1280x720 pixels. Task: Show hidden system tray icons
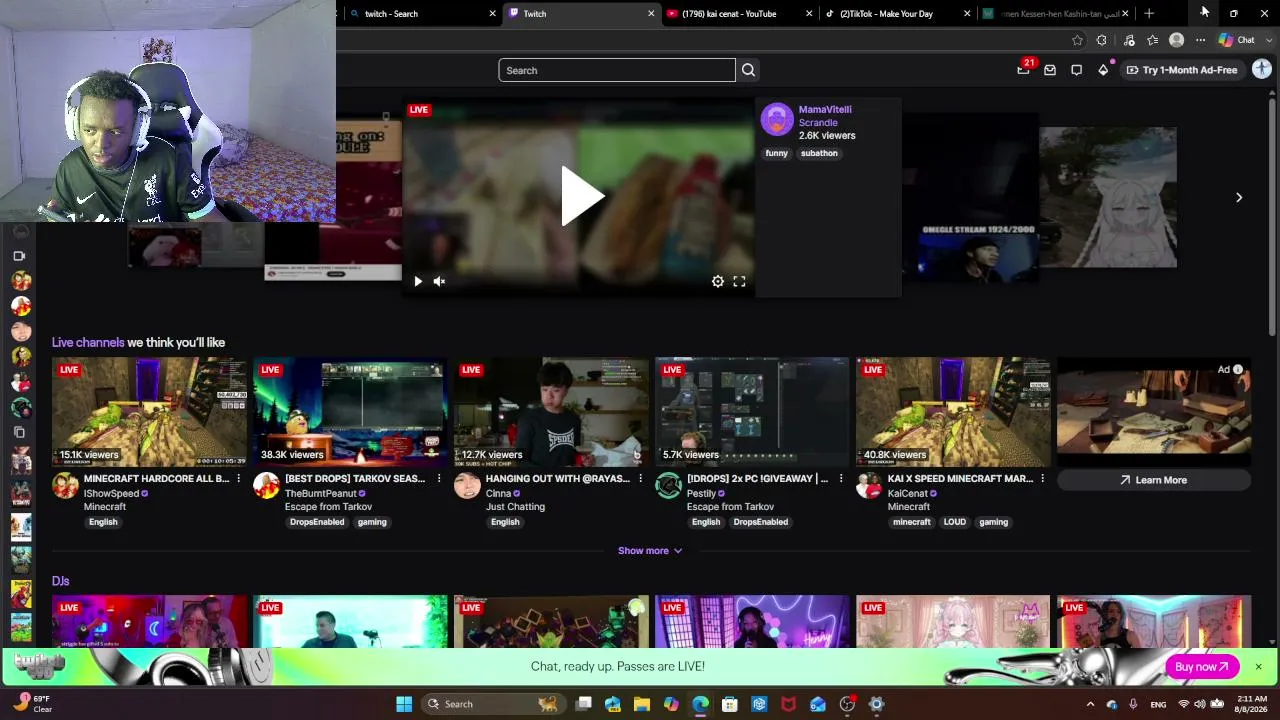pyautogui.click(x=1090, y=704)
